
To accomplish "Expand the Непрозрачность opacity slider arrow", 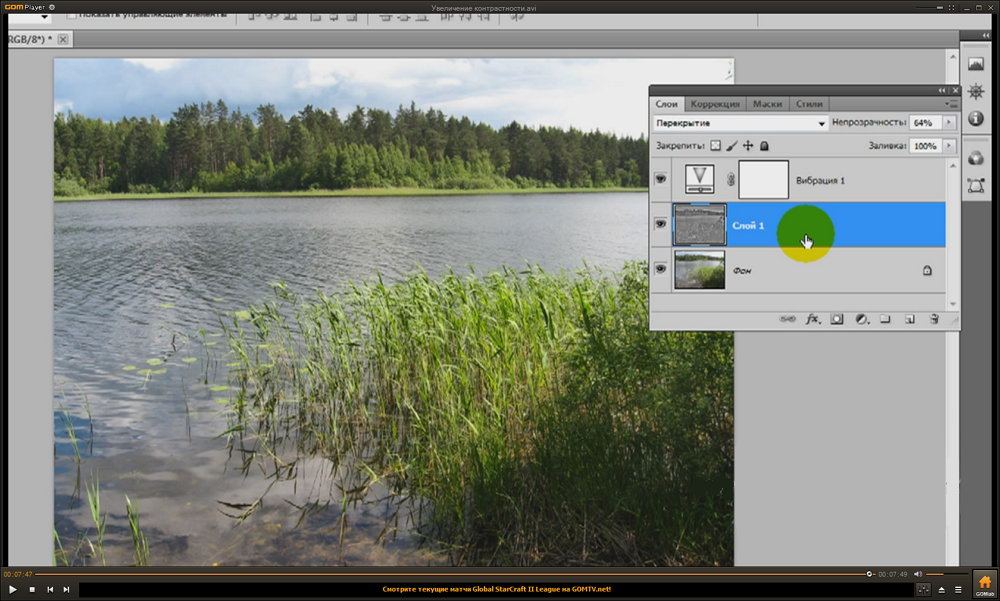I will [x=949, y=123].
